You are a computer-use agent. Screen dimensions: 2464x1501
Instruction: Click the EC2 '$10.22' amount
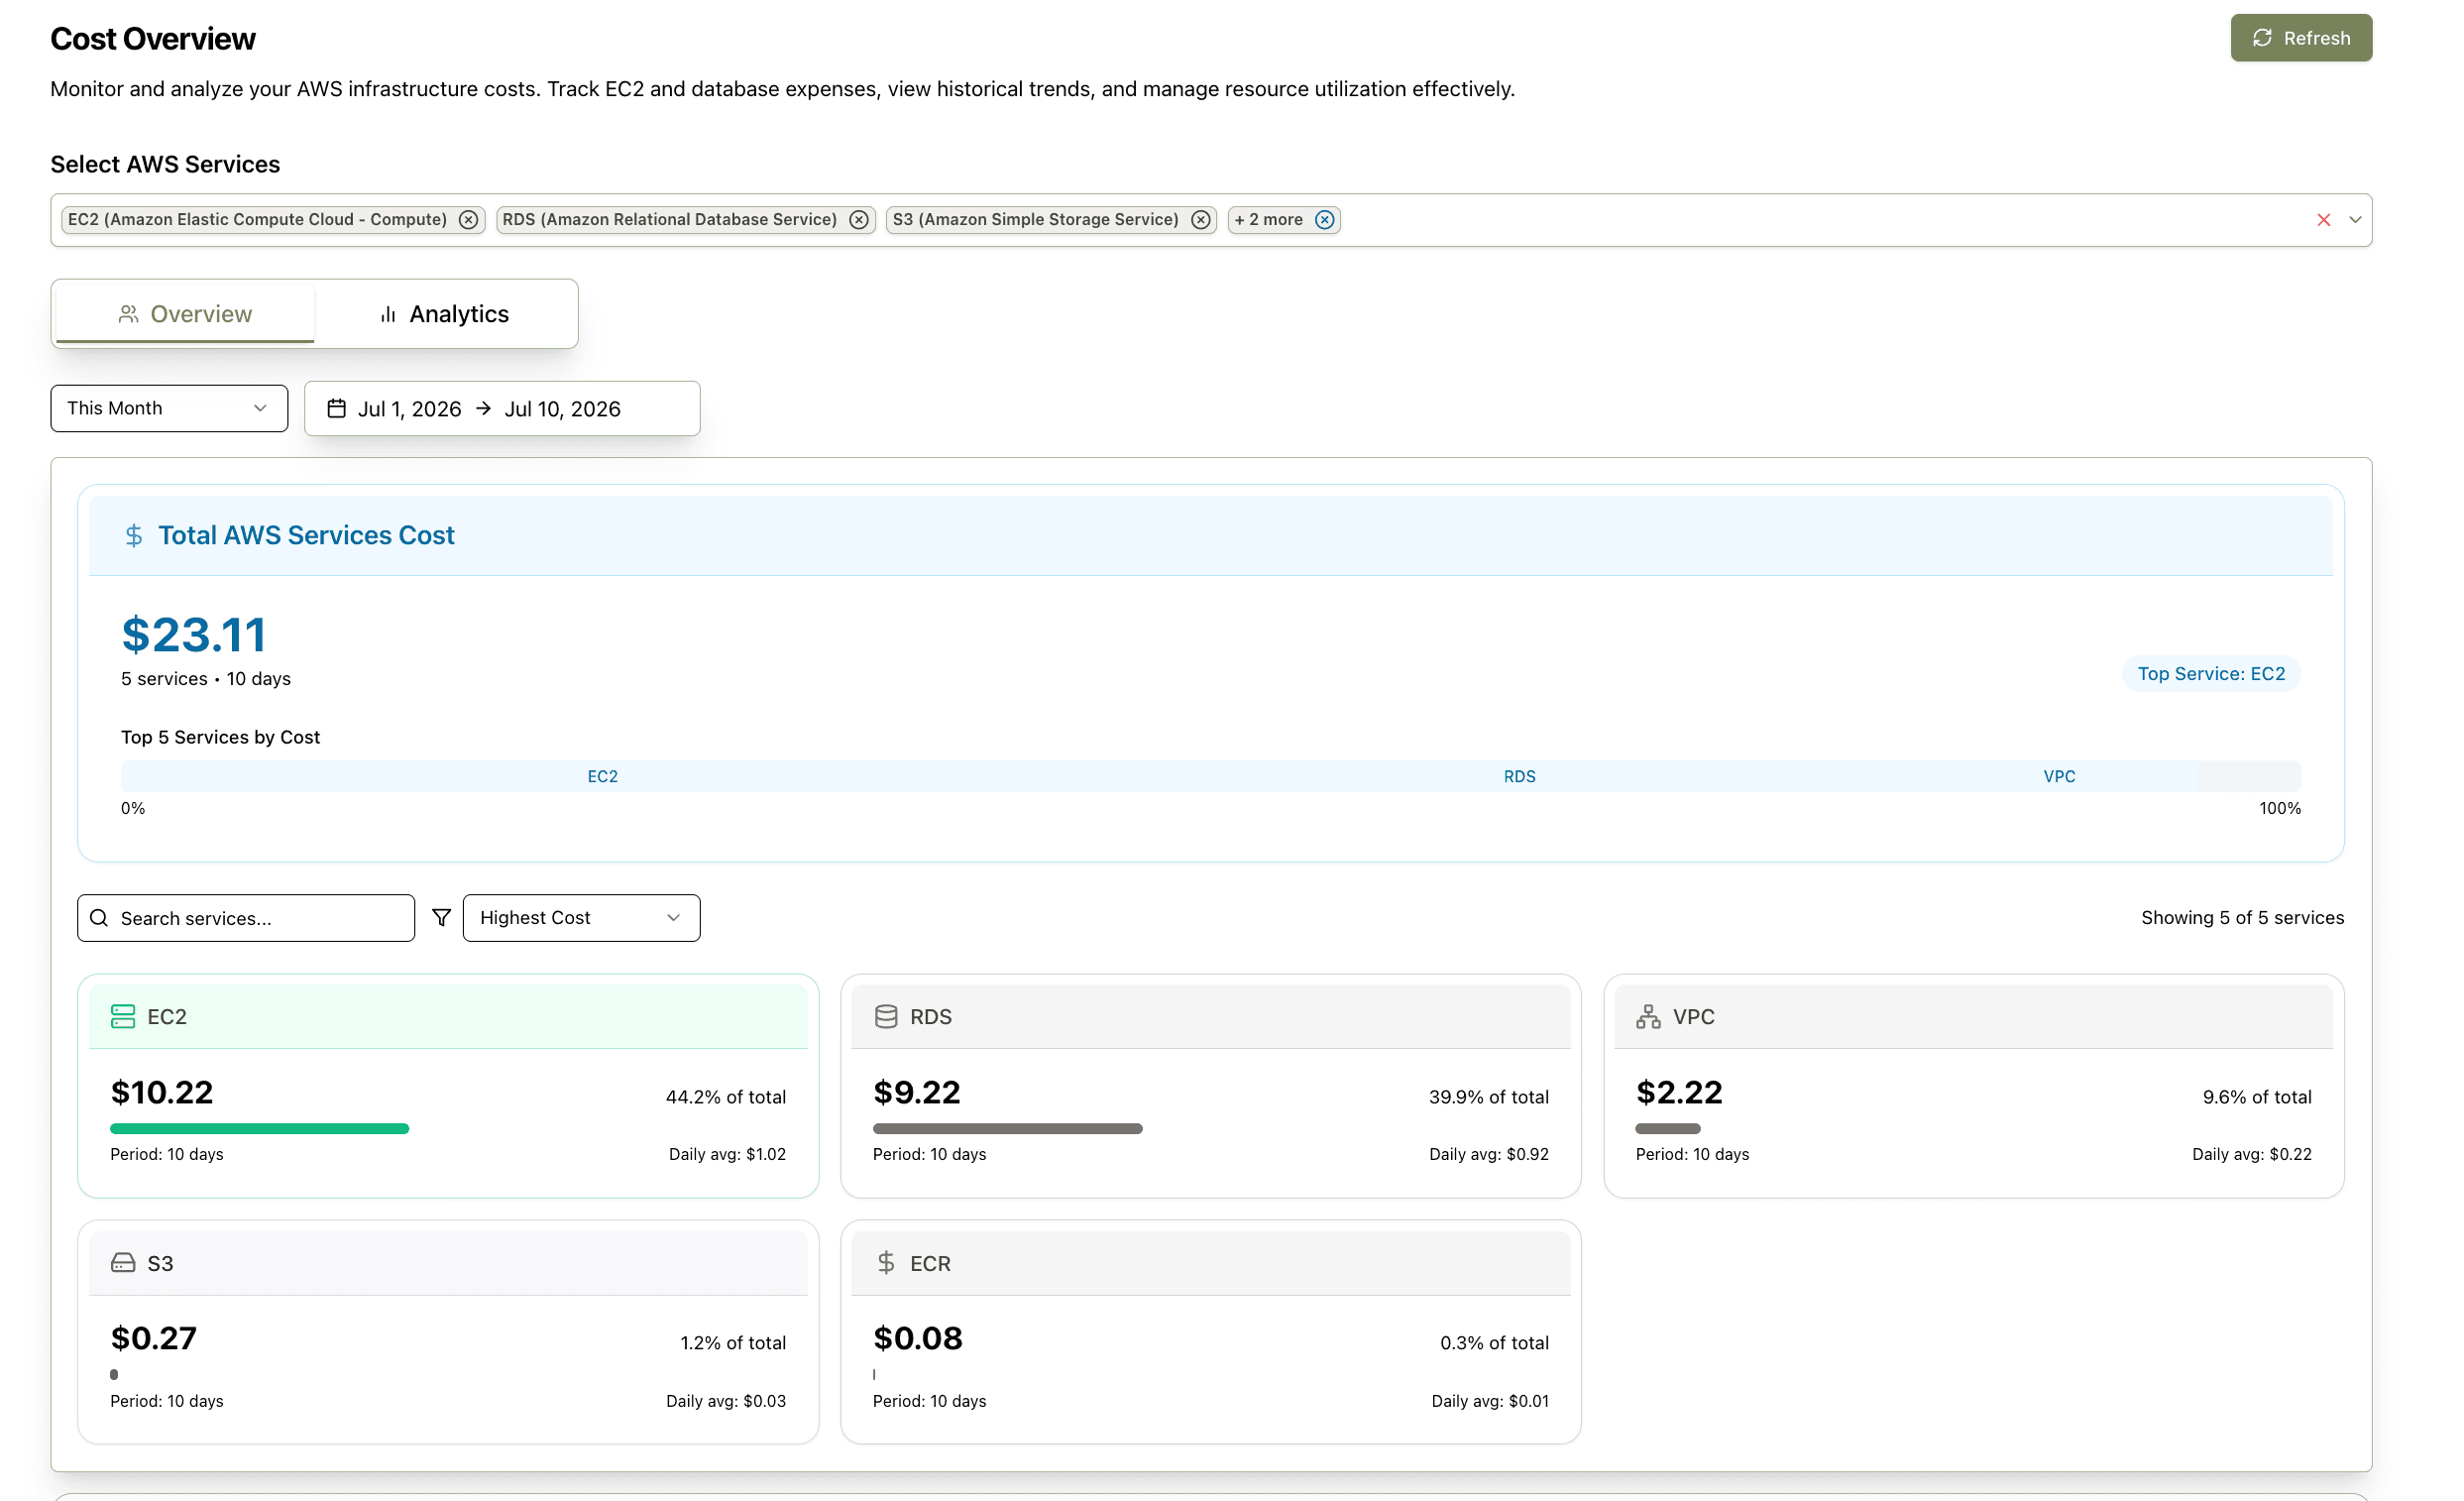point(162,1093)
